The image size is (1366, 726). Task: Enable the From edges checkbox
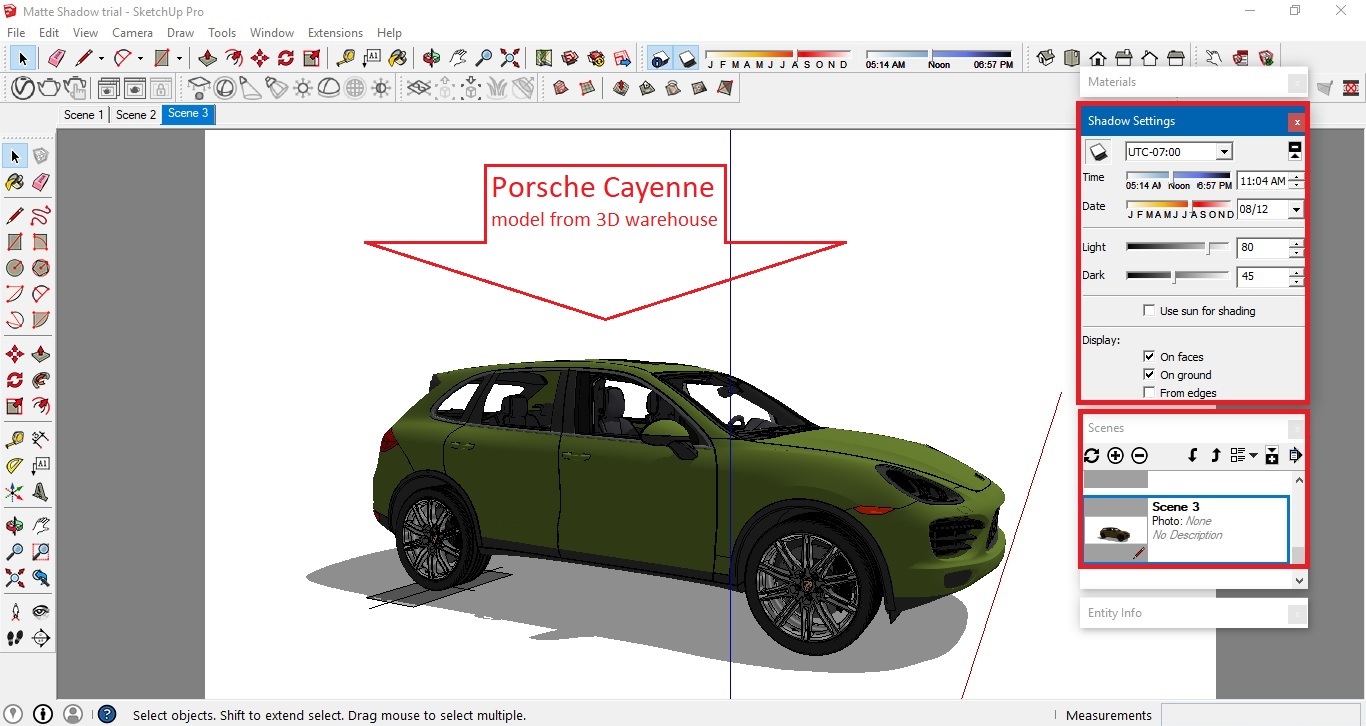click(x=1149, y=392)
